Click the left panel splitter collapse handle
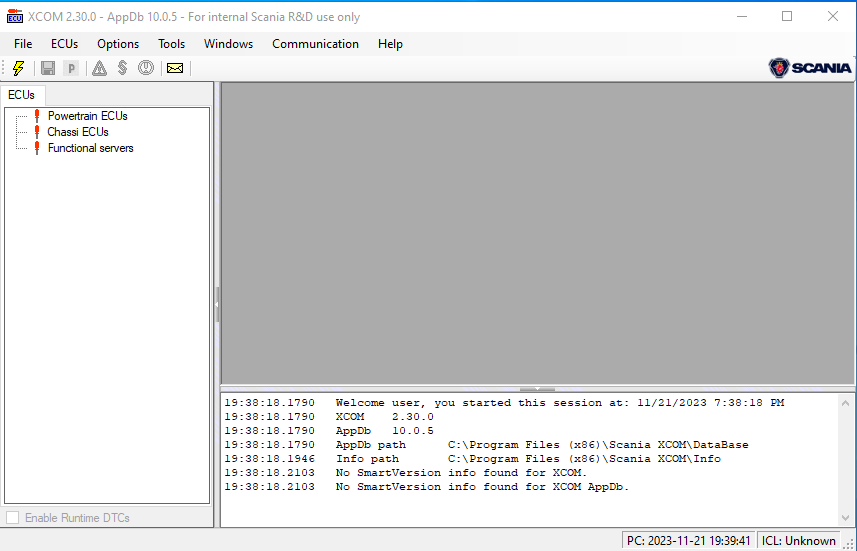 (217, 304)
